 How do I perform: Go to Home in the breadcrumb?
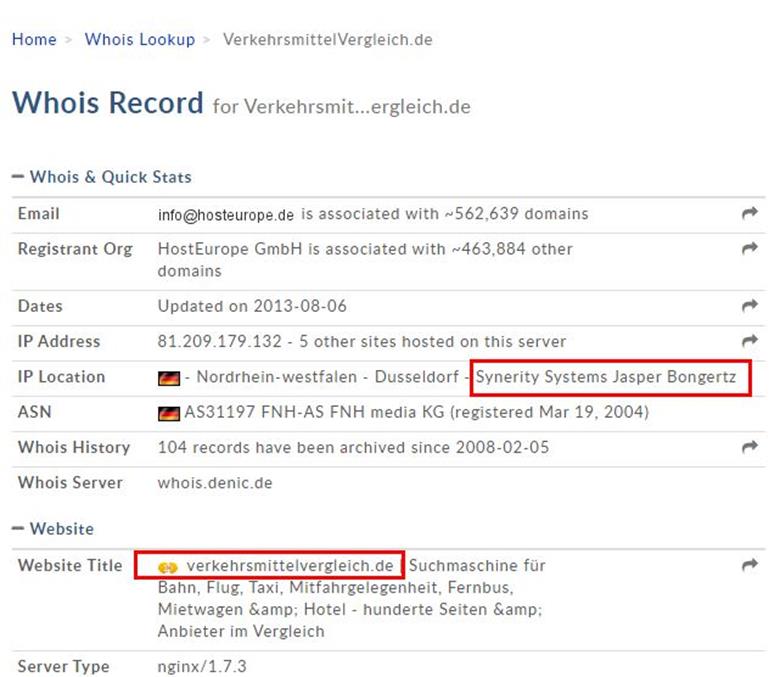[x=34, y=40]
